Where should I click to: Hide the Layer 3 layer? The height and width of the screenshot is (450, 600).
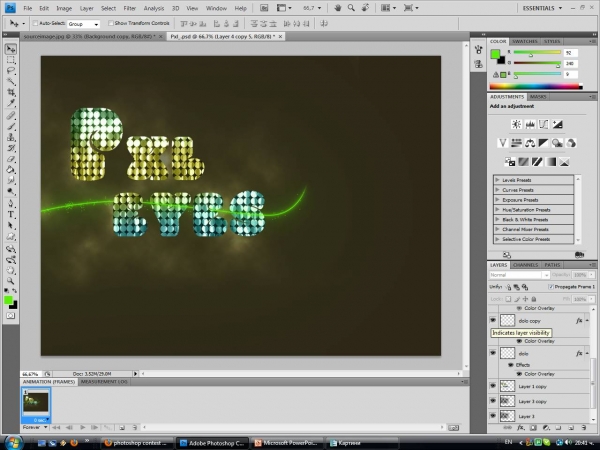pos(493,415)
